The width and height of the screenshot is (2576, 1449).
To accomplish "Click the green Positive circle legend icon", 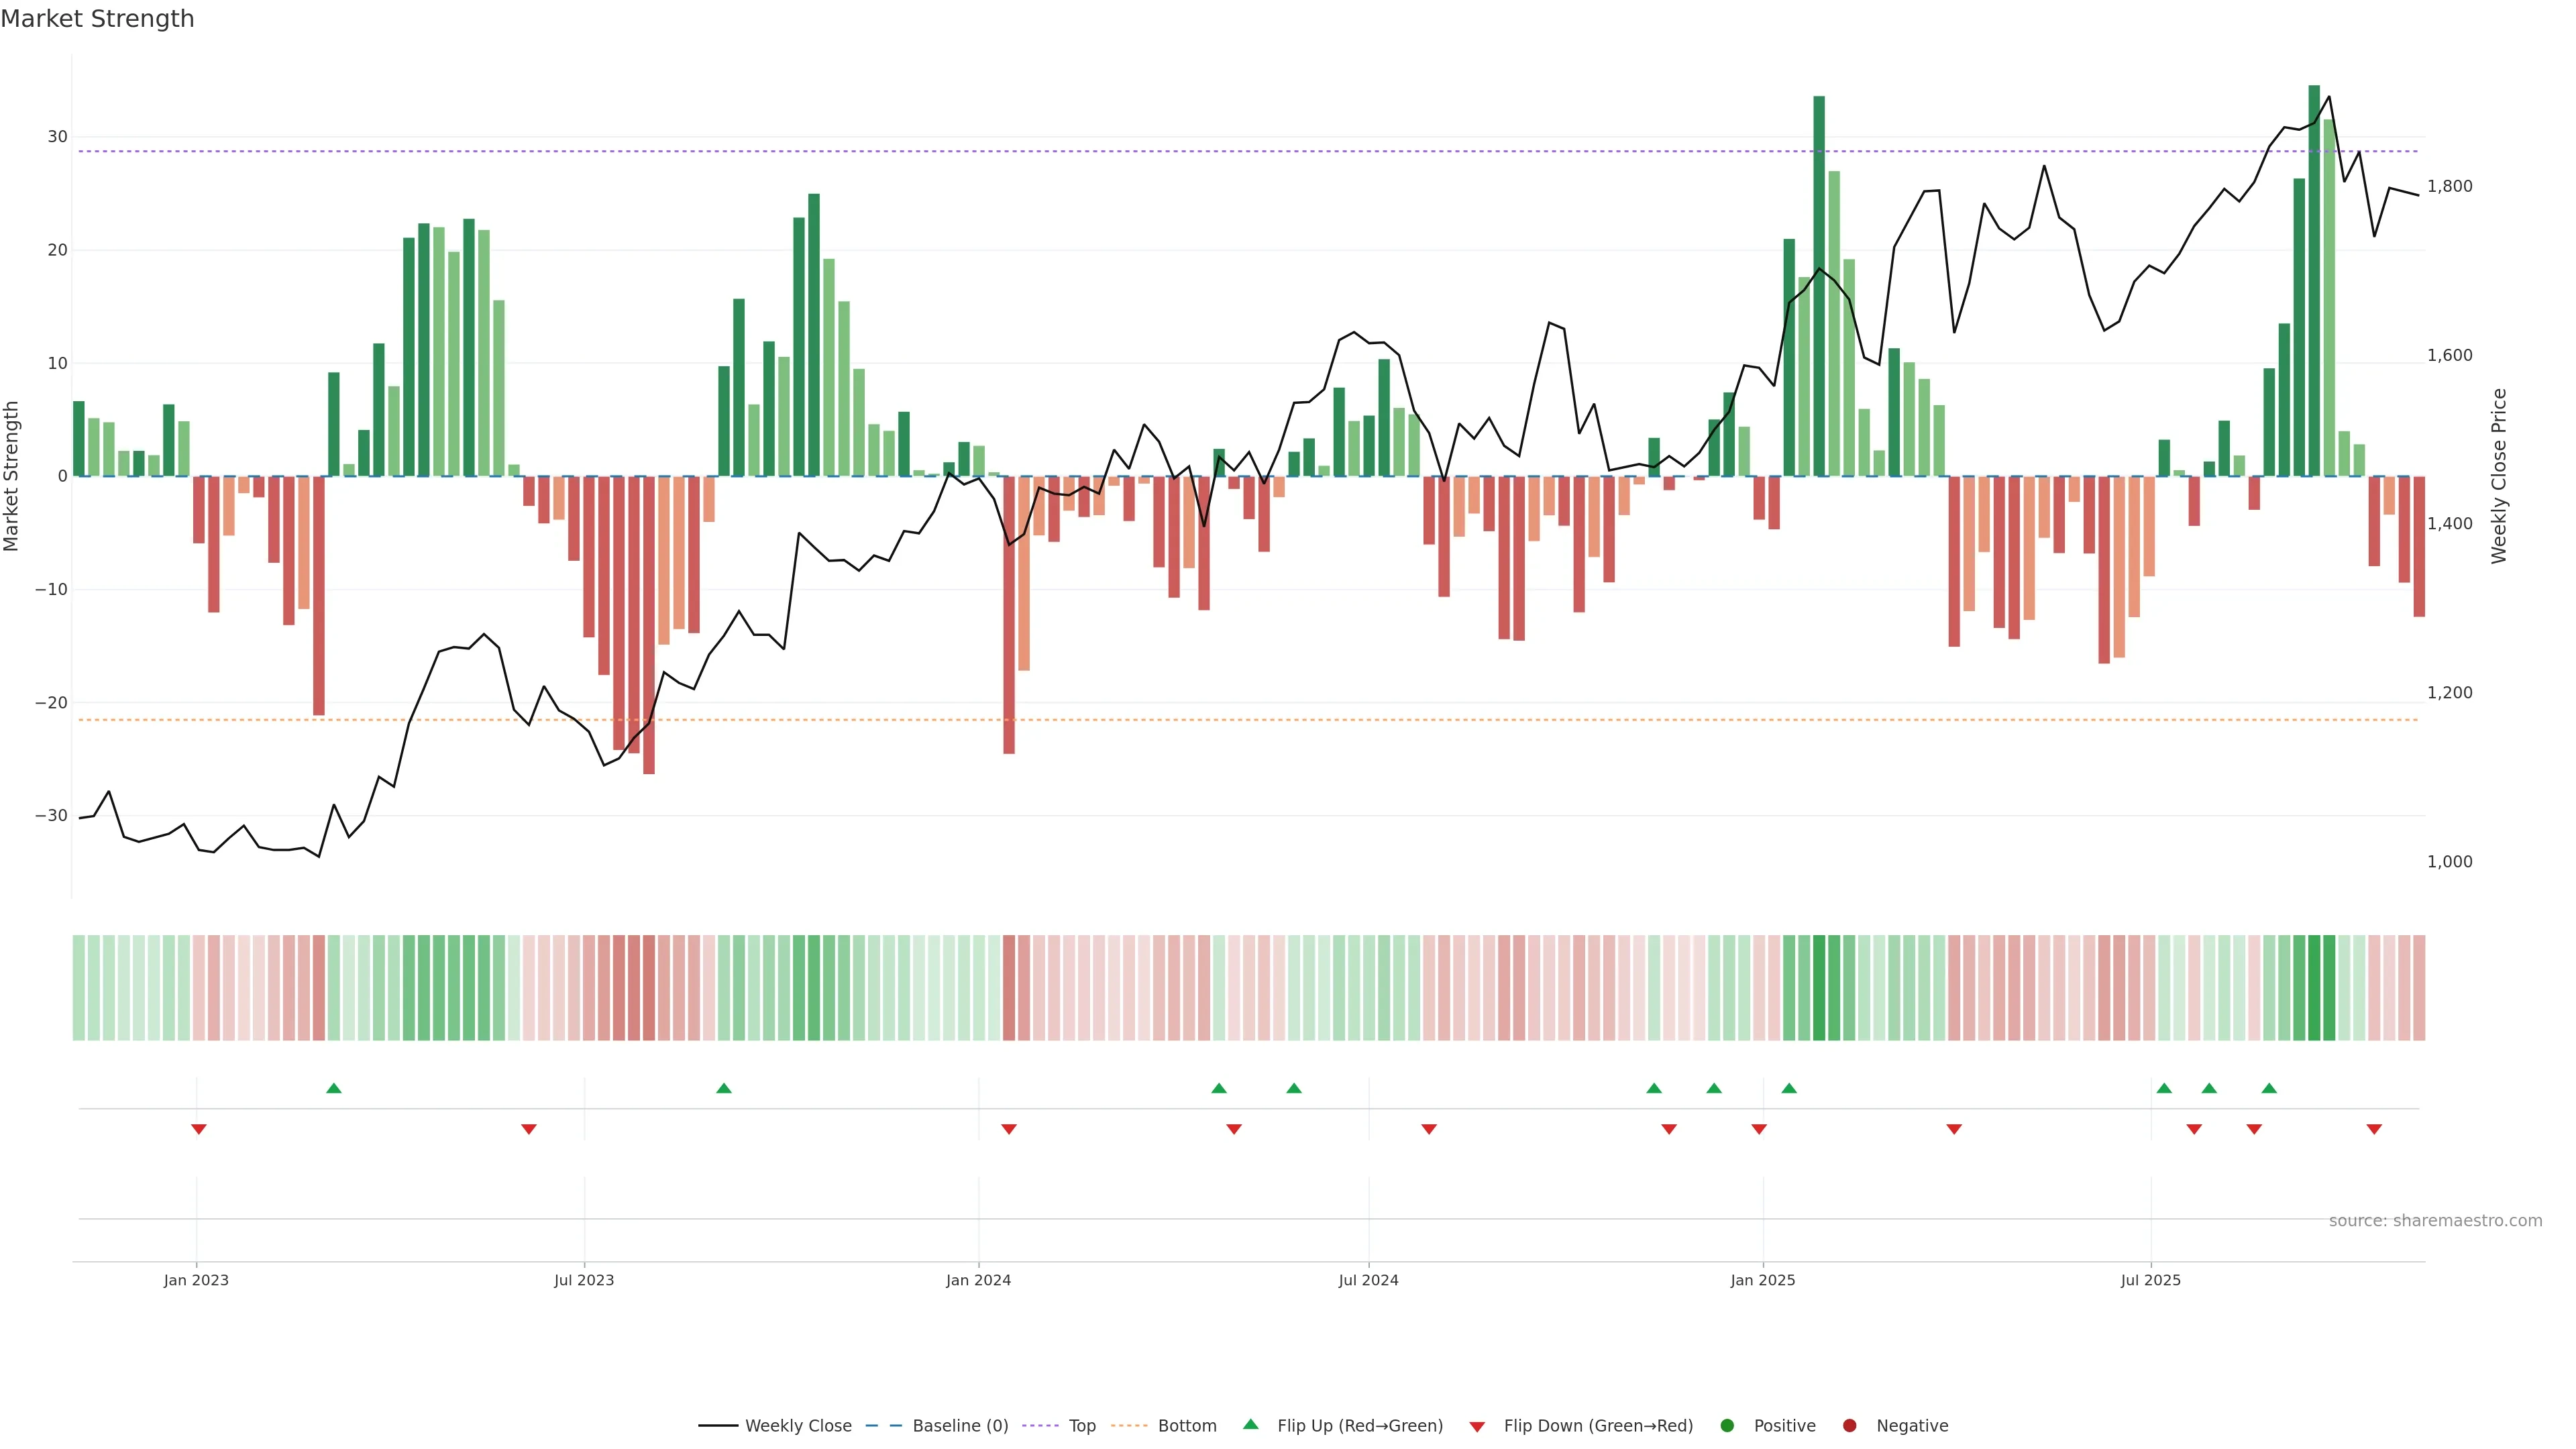I will [x=1727, y=1425].
